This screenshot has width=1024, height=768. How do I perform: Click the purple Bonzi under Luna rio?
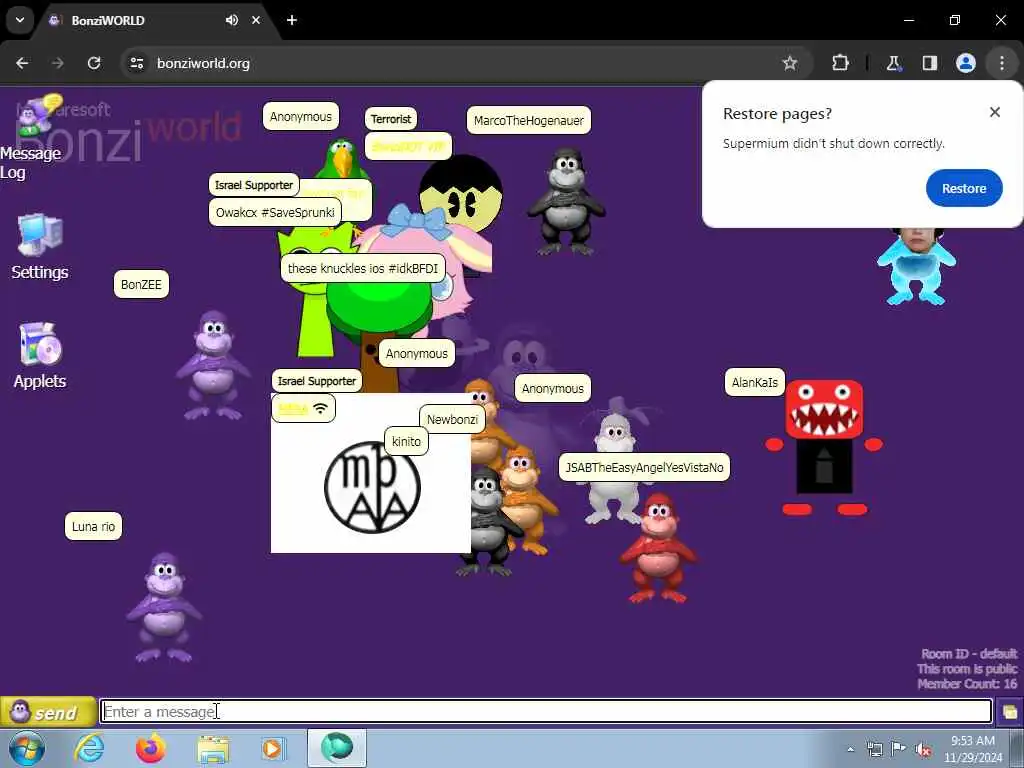click(x=164, y=607)
